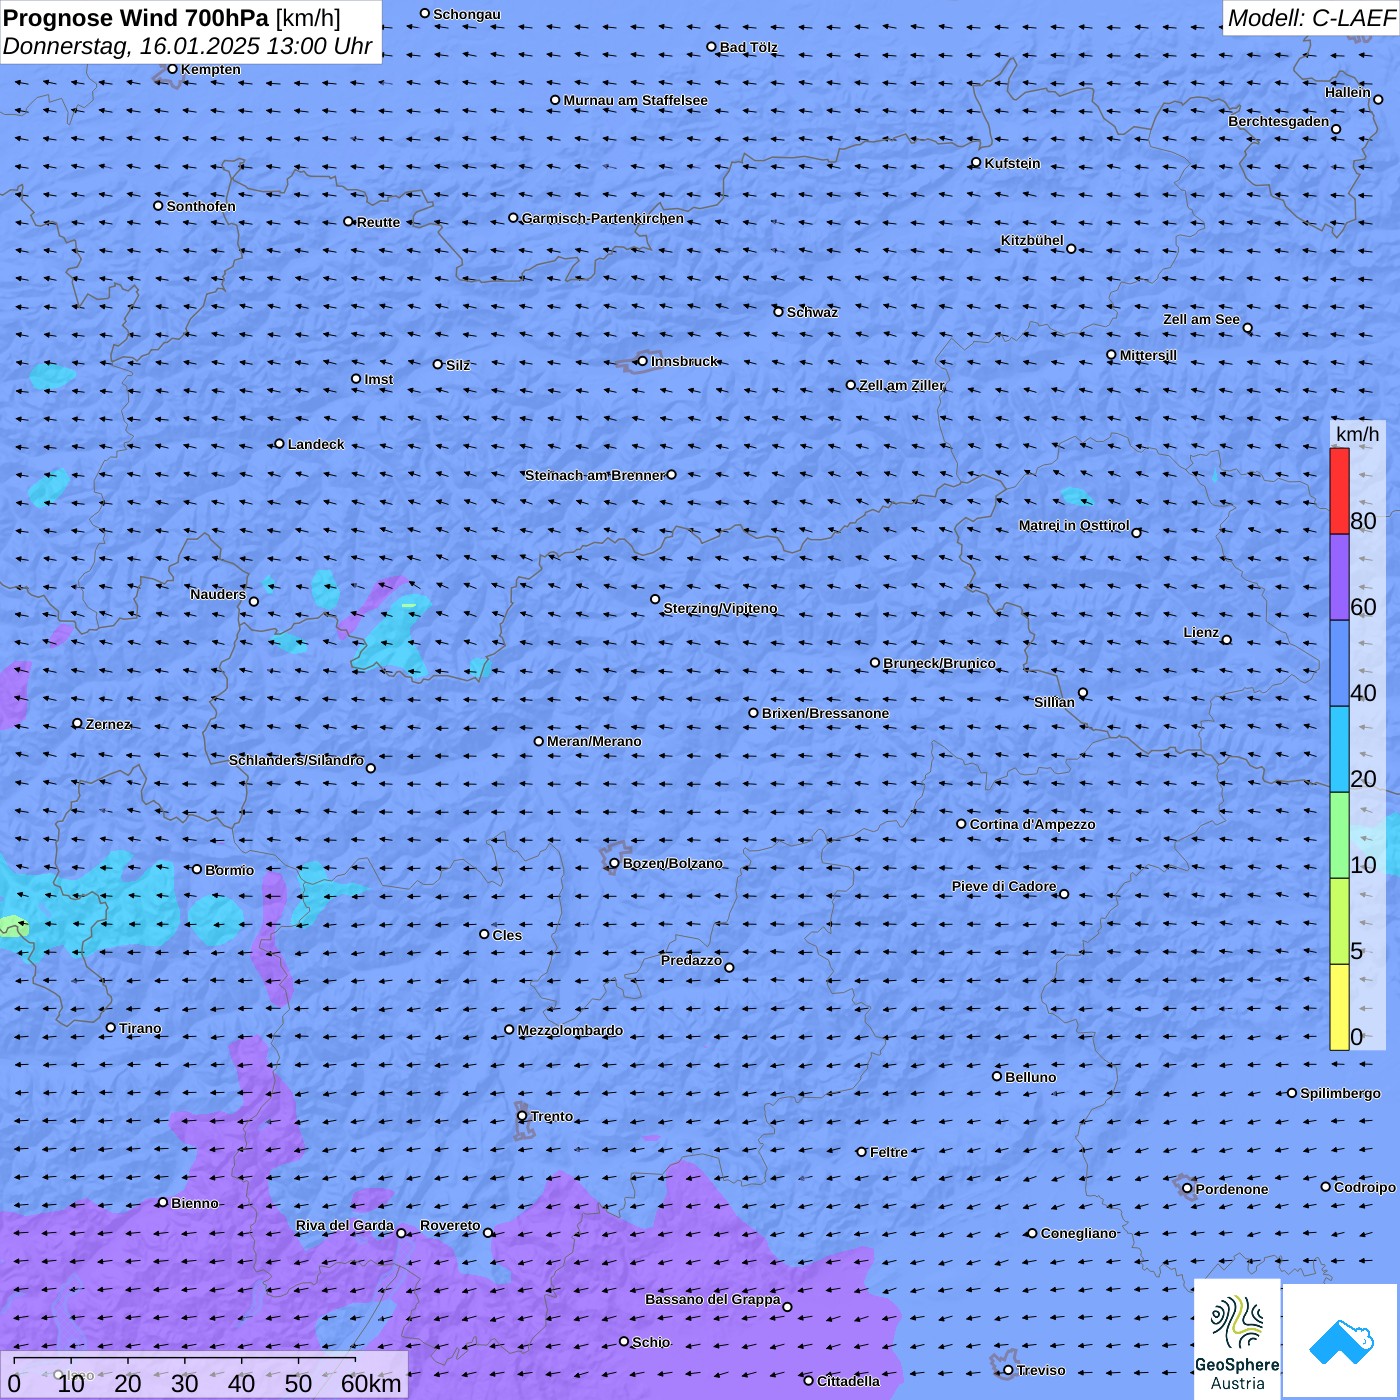Click the Bormio city label
The width and height of the screenshot is (1400, 1400).
[229, 870]
